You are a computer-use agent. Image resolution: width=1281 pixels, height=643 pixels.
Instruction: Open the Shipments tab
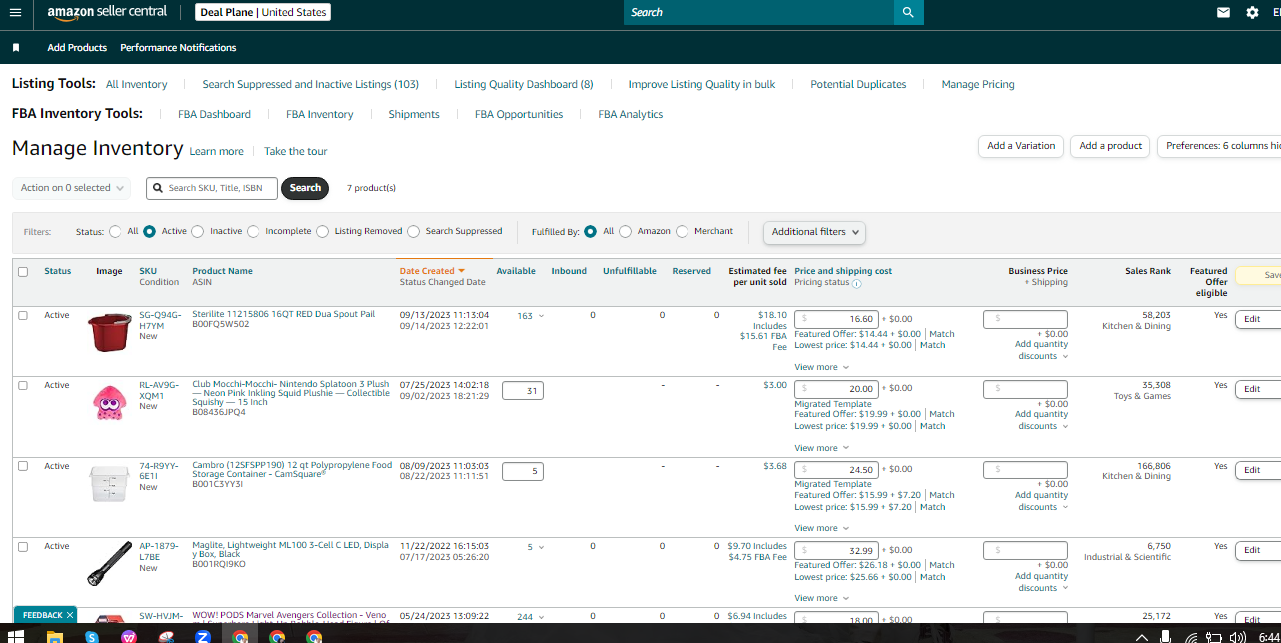point(414,114)
